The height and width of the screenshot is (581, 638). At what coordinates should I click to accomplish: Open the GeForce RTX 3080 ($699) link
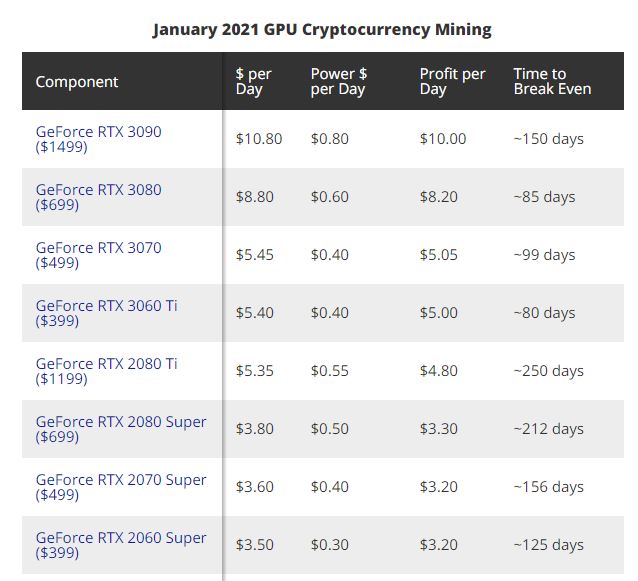coord(98,197)
